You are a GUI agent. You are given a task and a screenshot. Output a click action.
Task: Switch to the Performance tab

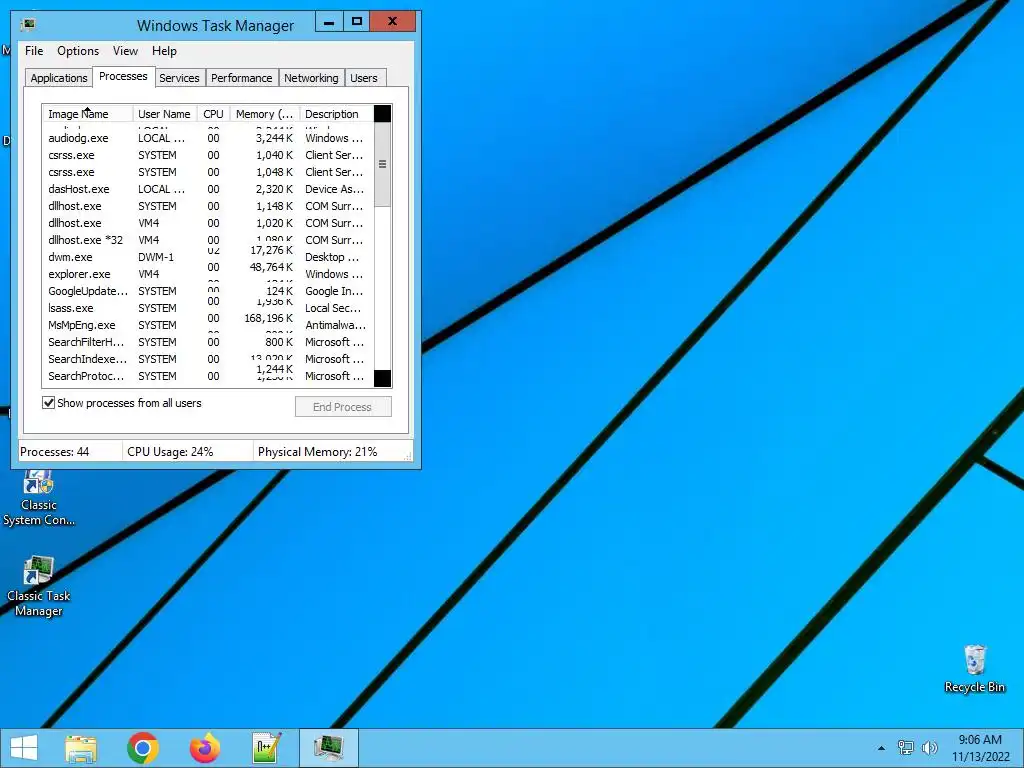[x=242, y=78]
